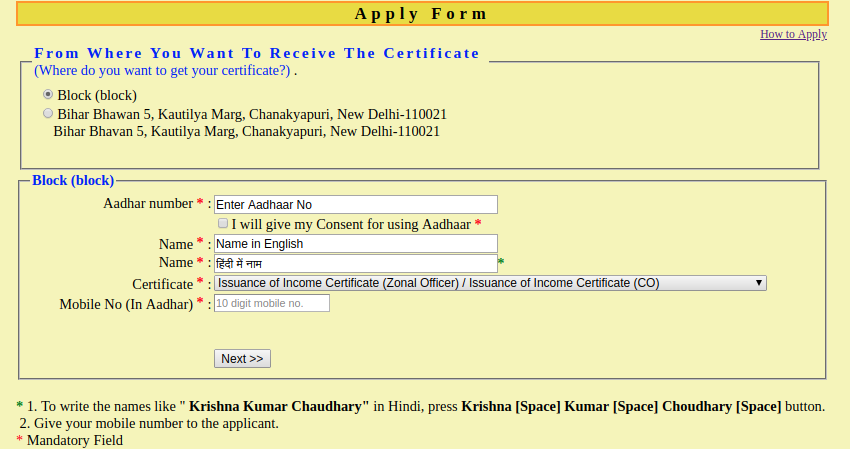
Task: Click the Hindi name input field
Action: point(355,263)
